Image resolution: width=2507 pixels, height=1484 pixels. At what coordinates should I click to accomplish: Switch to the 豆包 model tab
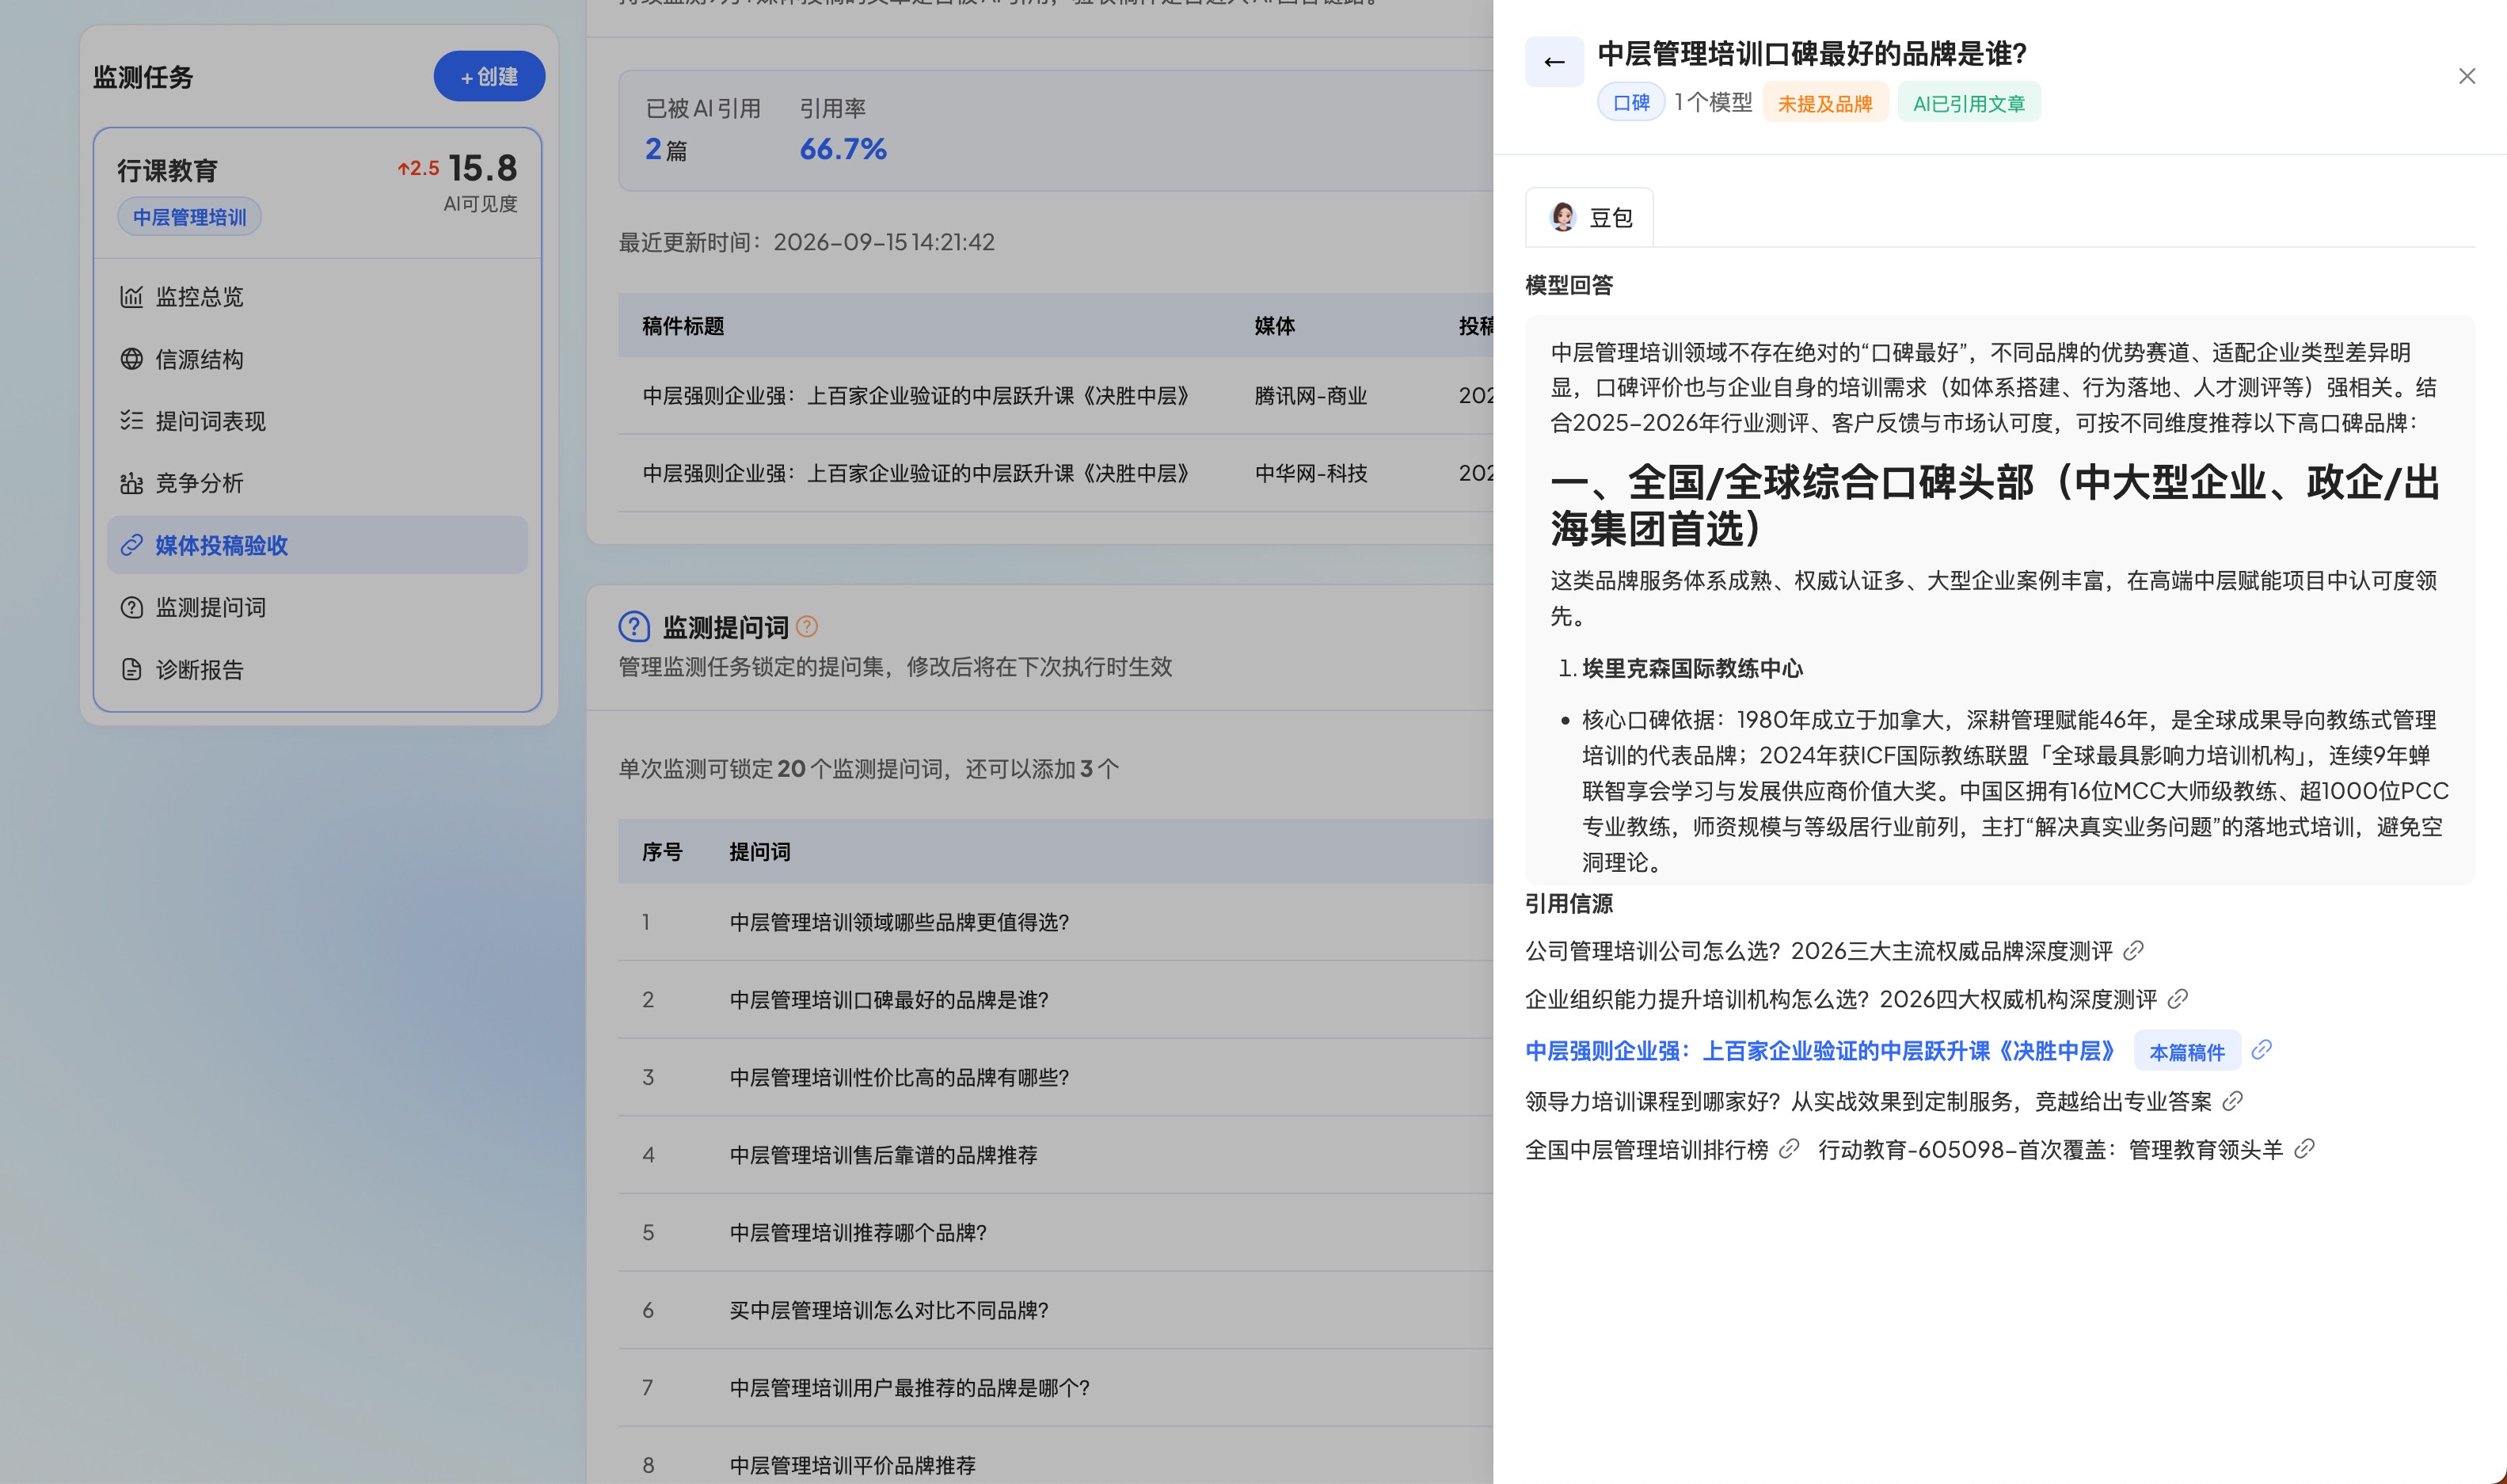pos(1589,217)
